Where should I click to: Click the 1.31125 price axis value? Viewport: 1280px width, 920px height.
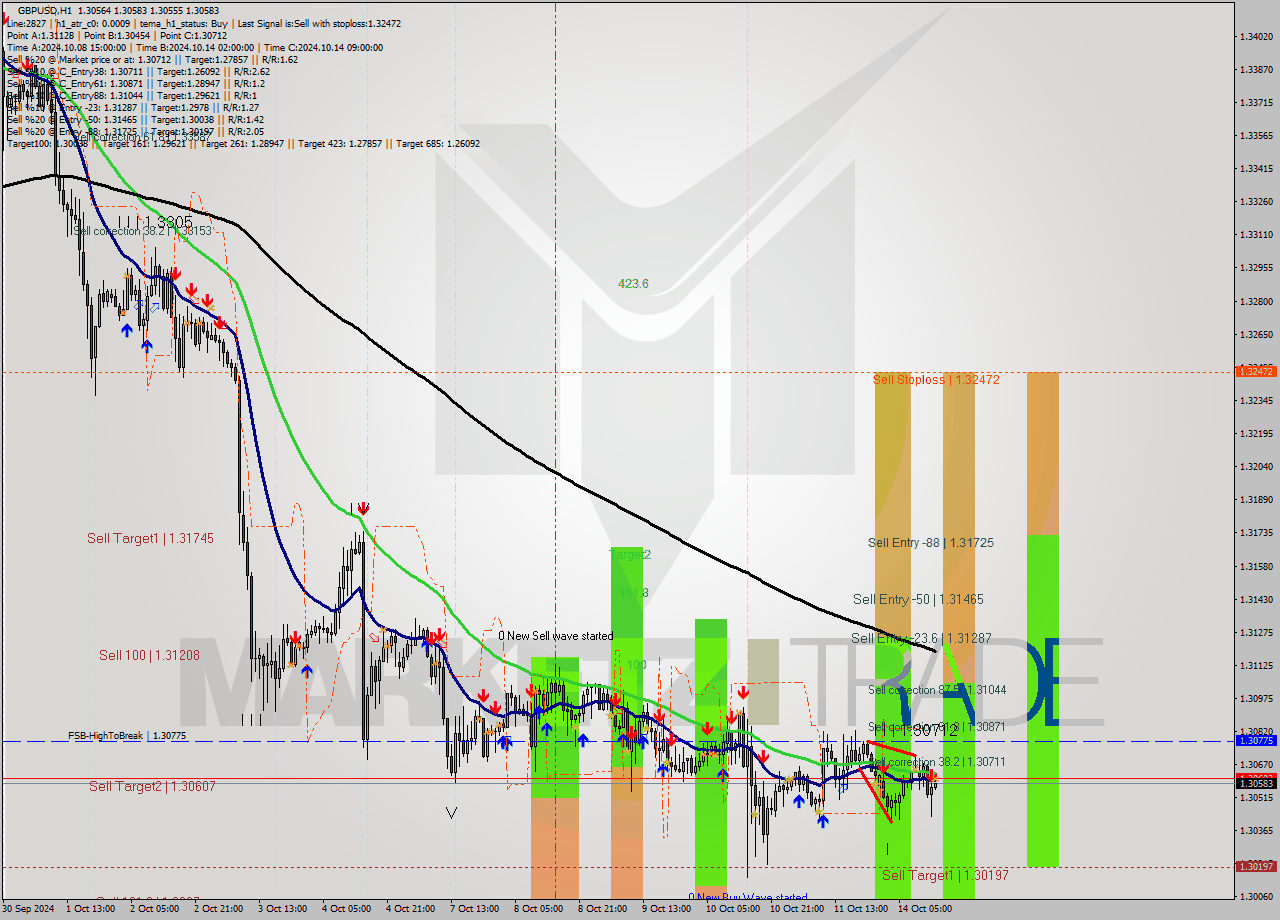pyautogui.click(x=1256, y=666)
